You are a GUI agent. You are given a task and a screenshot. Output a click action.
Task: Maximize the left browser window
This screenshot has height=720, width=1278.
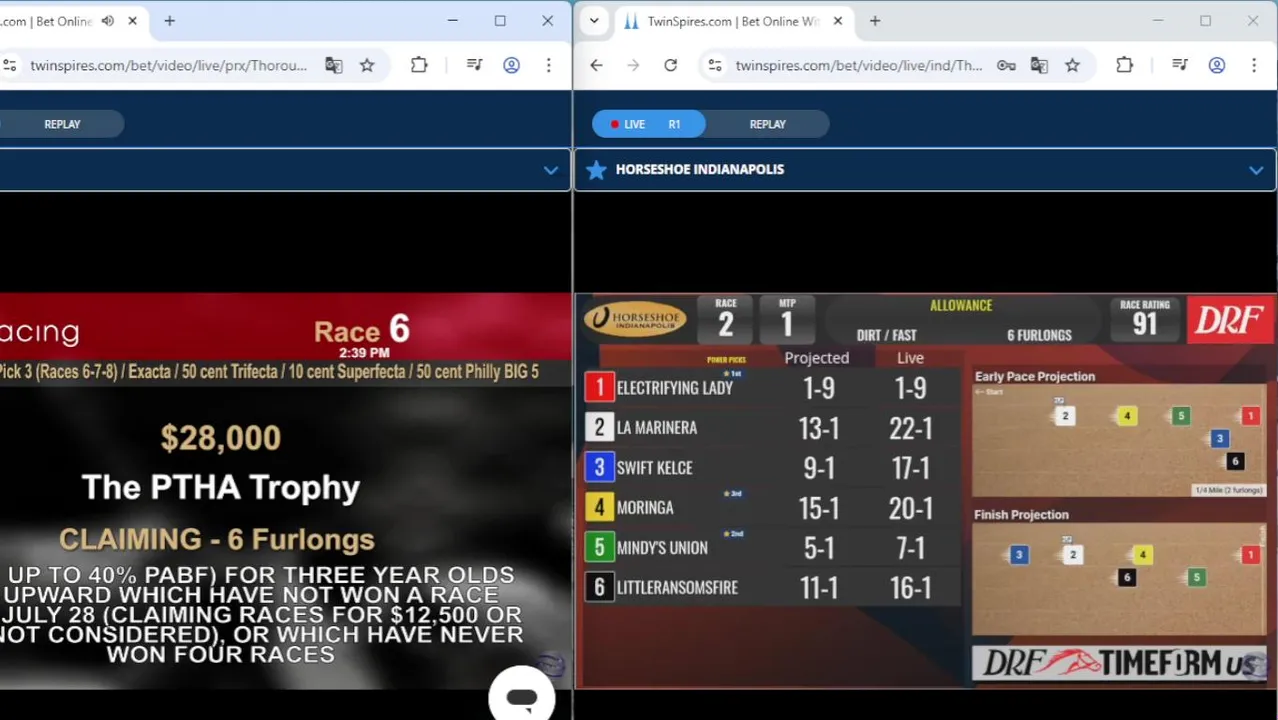point(500,21)
